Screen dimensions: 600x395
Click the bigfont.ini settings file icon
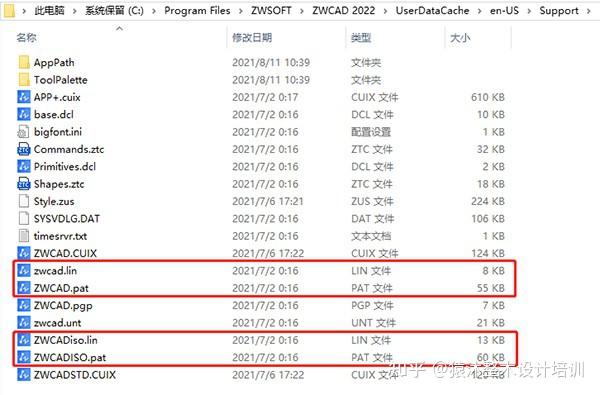[24, 132]
